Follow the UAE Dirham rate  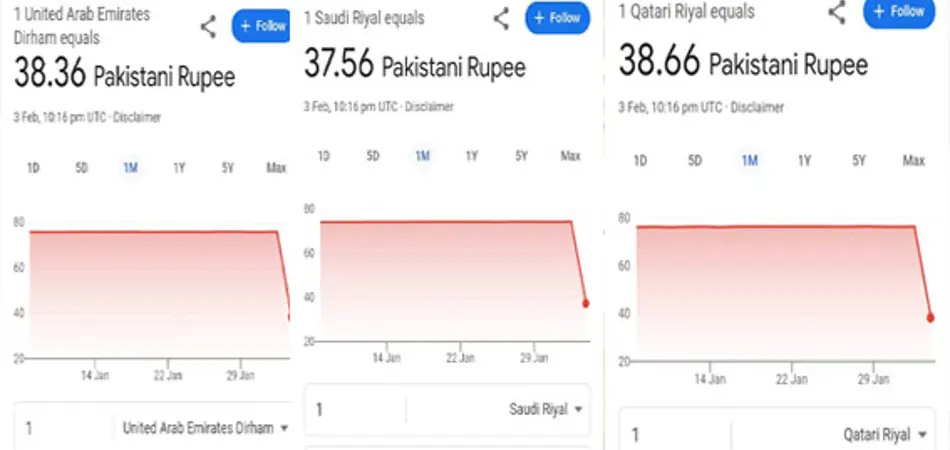tap(262, 26)
